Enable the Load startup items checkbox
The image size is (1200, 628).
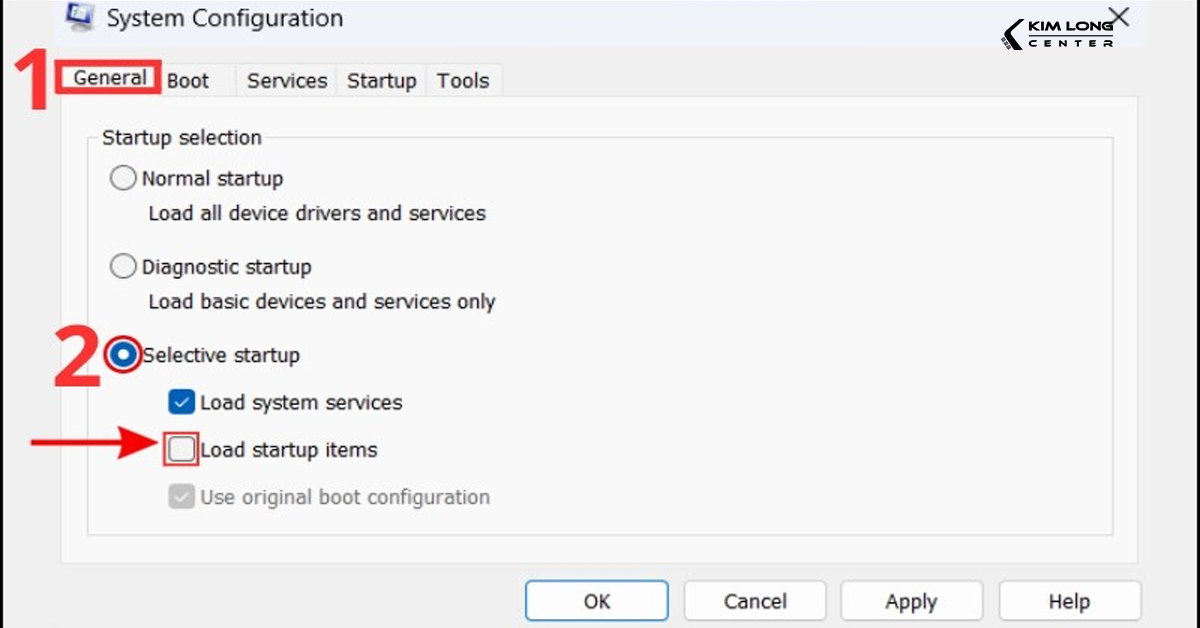[x=181, y=450]
